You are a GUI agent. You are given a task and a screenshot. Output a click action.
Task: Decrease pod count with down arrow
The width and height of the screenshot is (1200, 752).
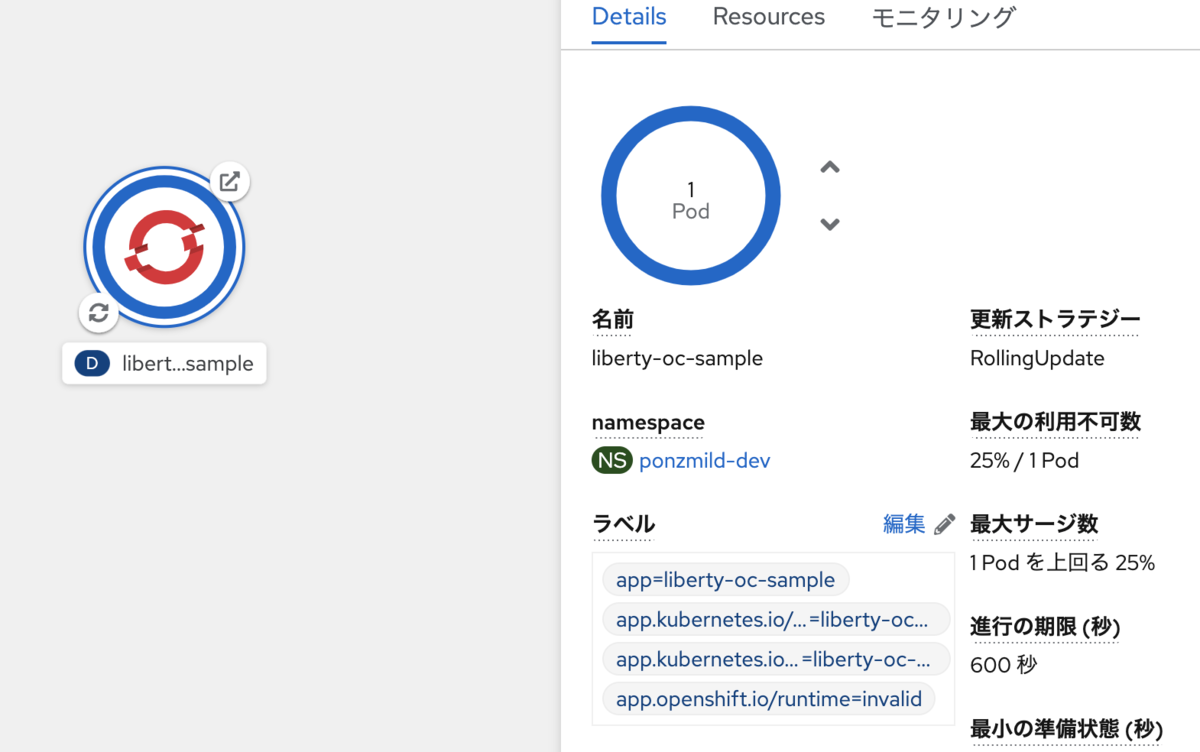(829, 224)
